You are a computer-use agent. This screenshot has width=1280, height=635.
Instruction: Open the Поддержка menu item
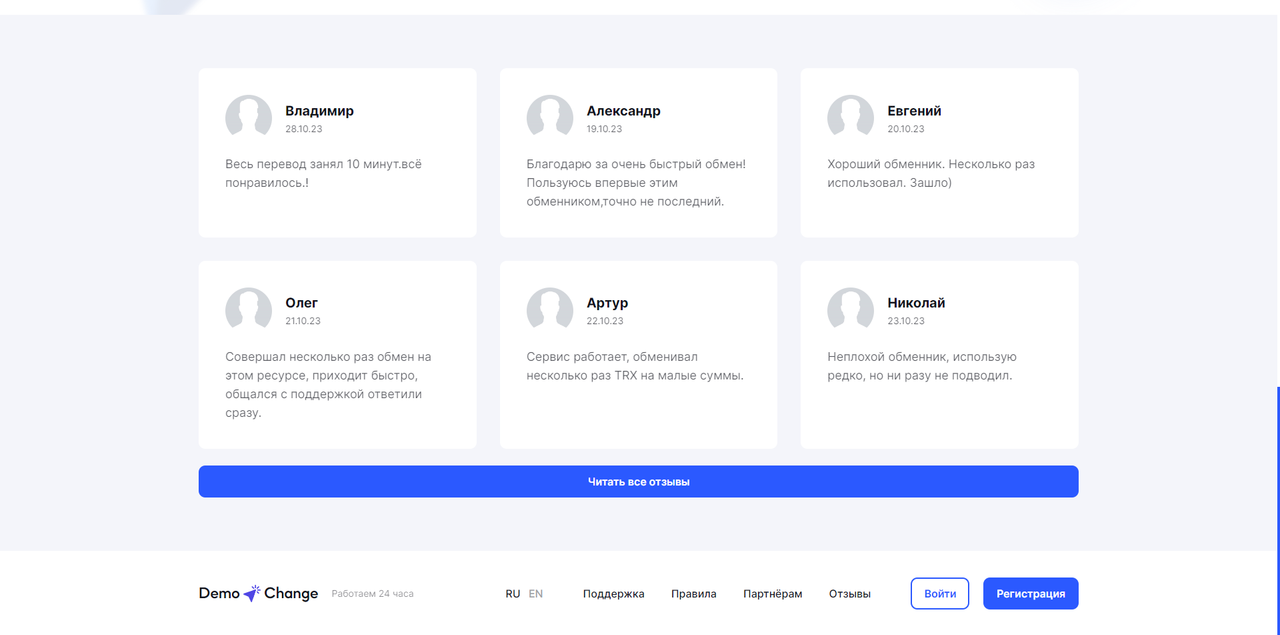click(613, 594)
